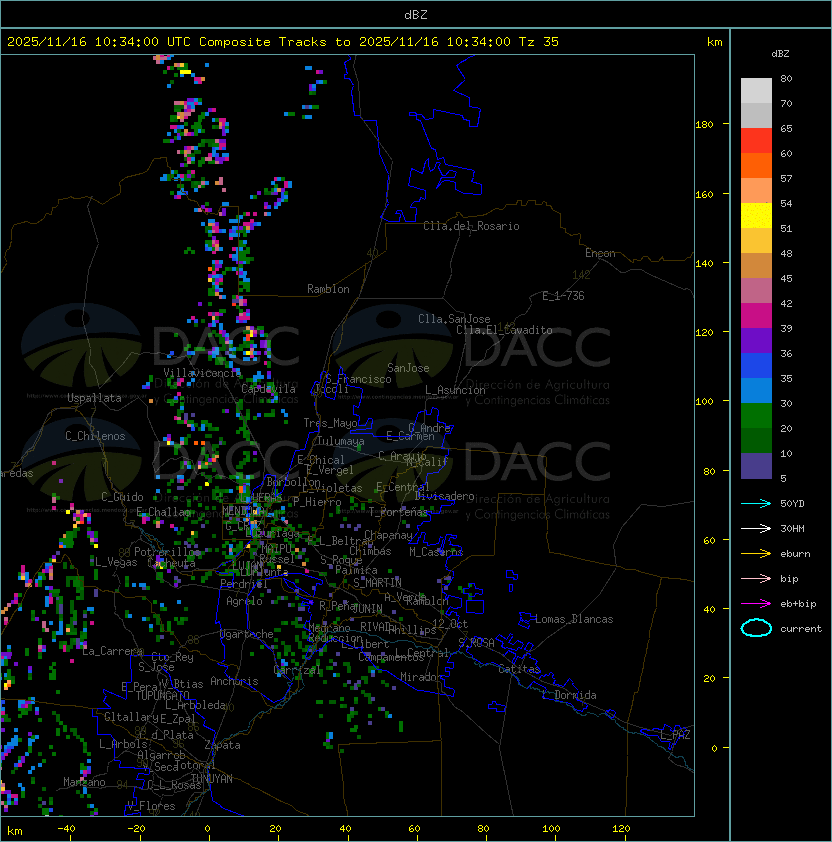Screen dimensions: 832x842
Task: Click the 'Agrelo' map label
Action: [244, 601]
